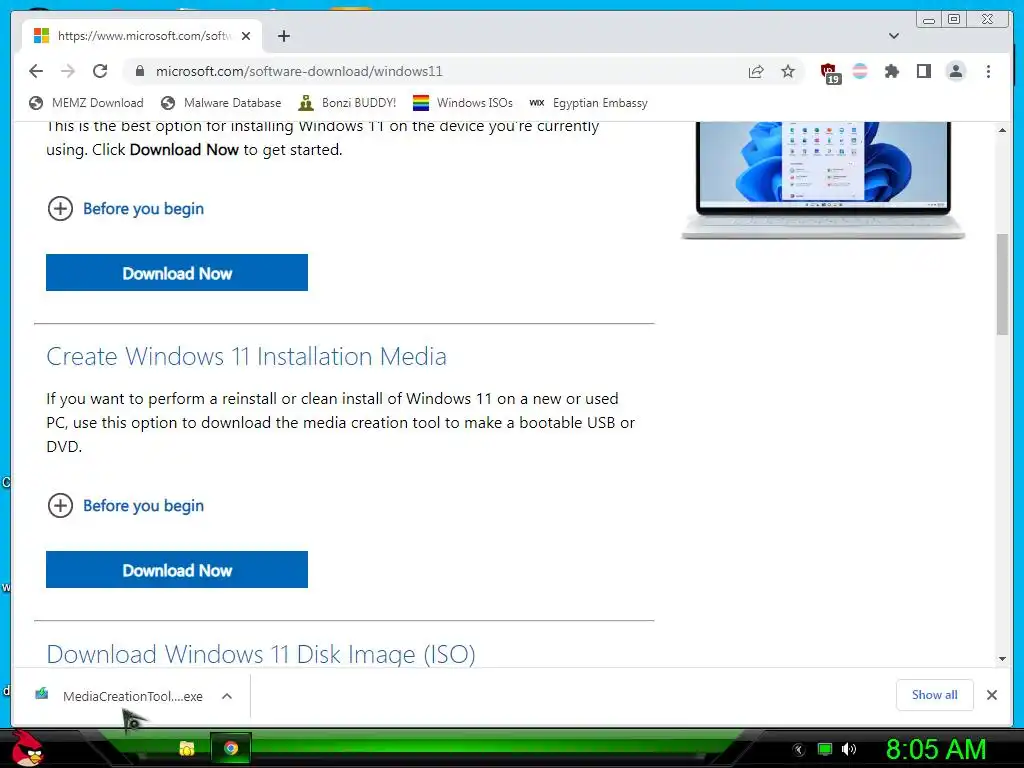Click Download Windows 11 Disk Image heading
This screenshot has width=1024, height=768.
[x=261, y=654]
